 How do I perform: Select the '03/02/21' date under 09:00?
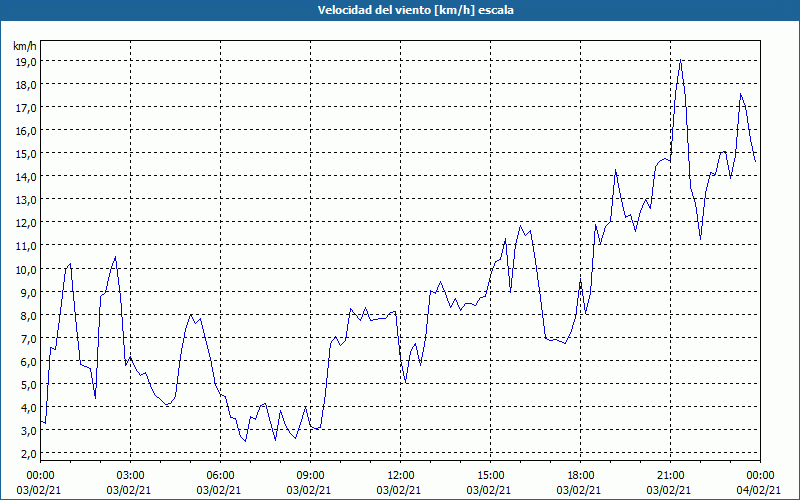pyautogui.click(x=309, y=490)
